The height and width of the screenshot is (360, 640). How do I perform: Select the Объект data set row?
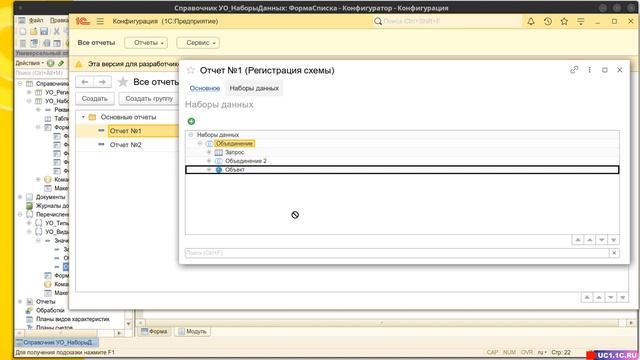coord(402,169)
